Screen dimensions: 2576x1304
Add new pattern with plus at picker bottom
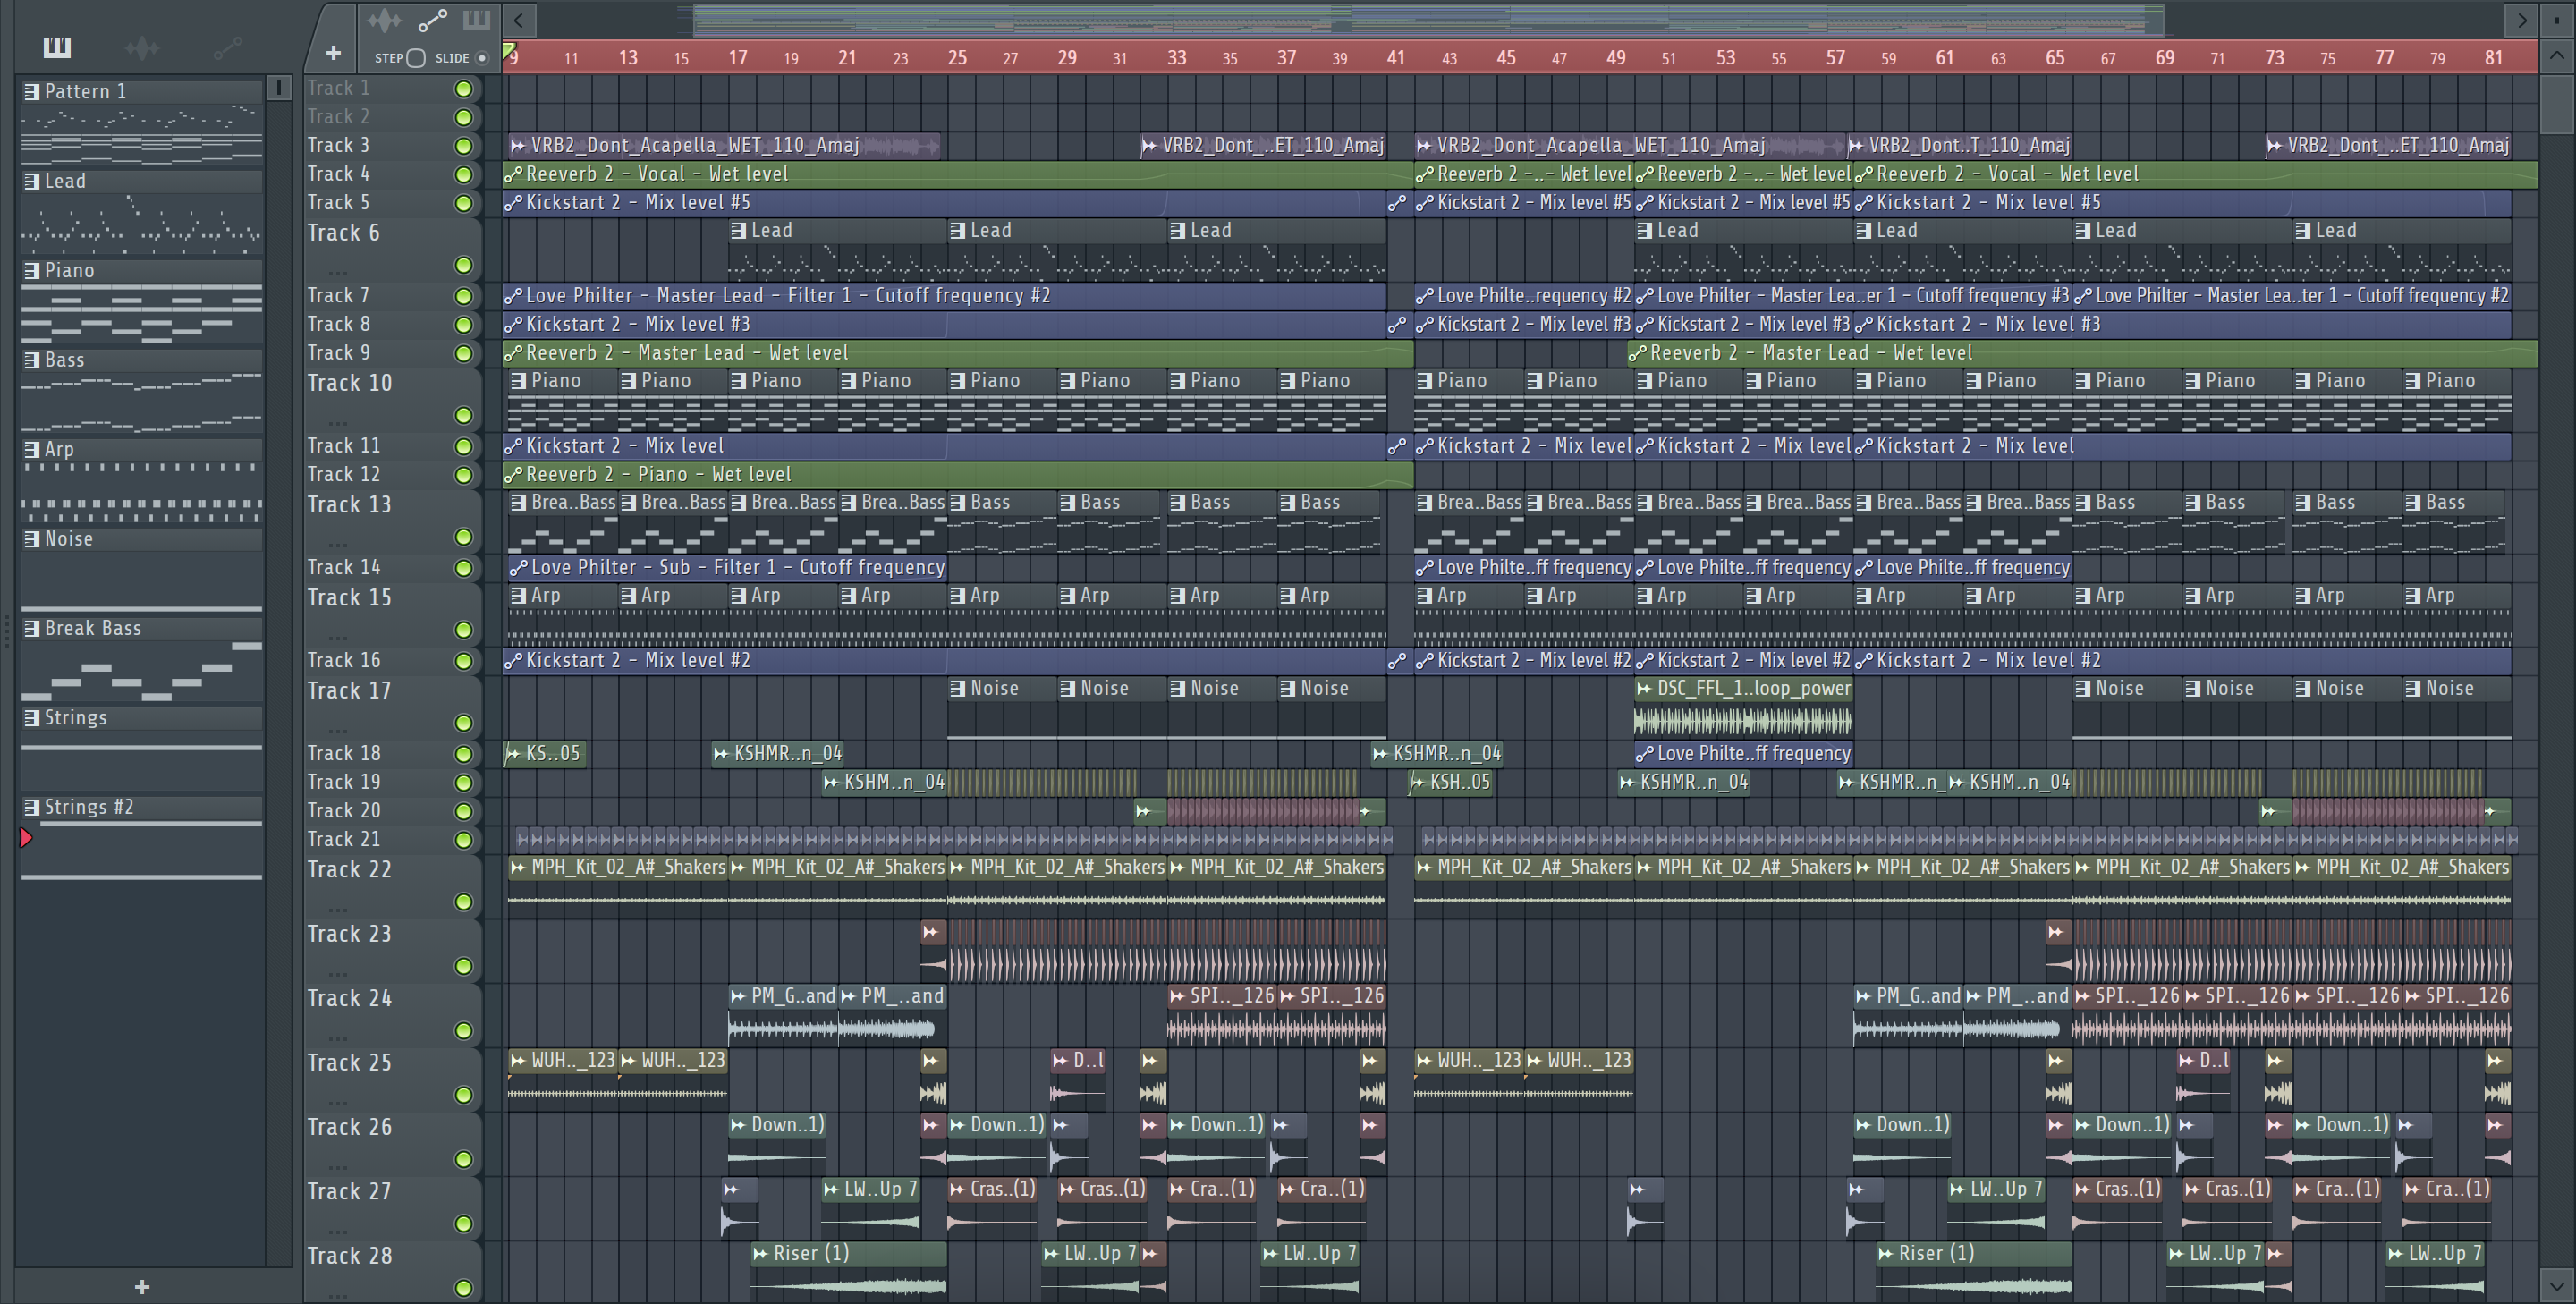pyautogui.click(x=142, y=1287)
